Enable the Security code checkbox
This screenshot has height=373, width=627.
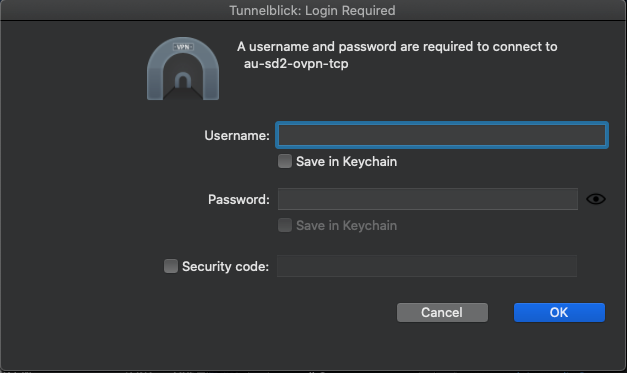point(171,266)
